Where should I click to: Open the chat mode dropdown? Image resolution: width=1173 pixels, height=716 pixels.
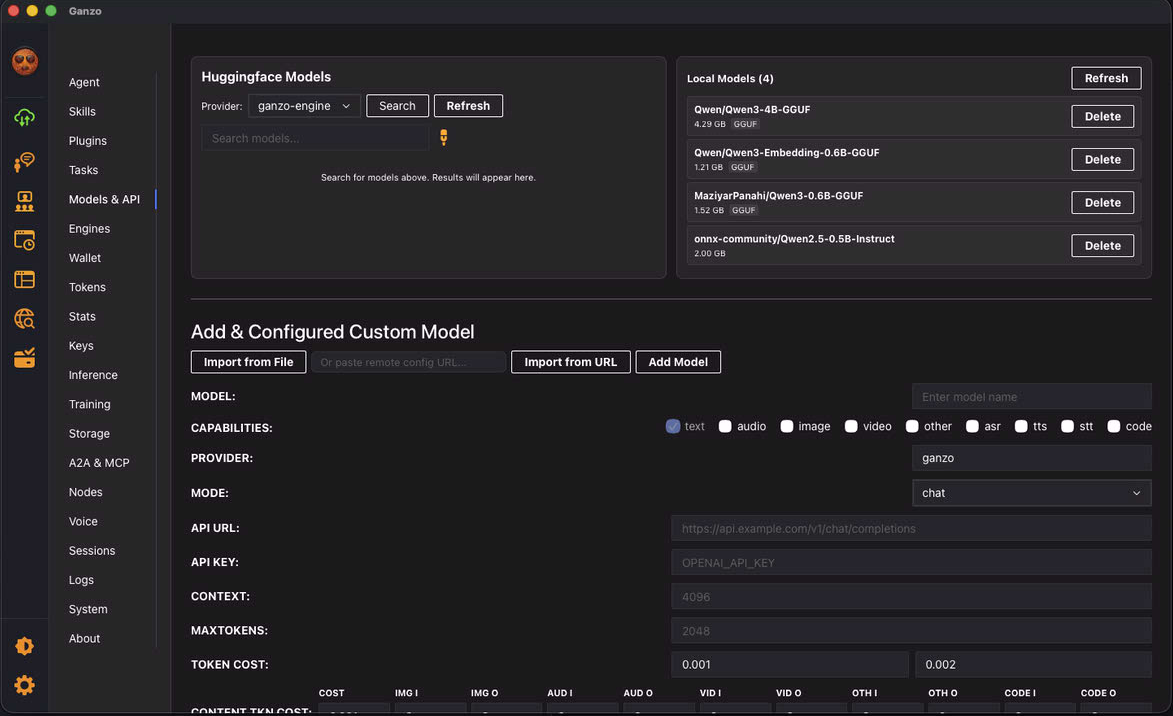click(x=1031, y=493)
